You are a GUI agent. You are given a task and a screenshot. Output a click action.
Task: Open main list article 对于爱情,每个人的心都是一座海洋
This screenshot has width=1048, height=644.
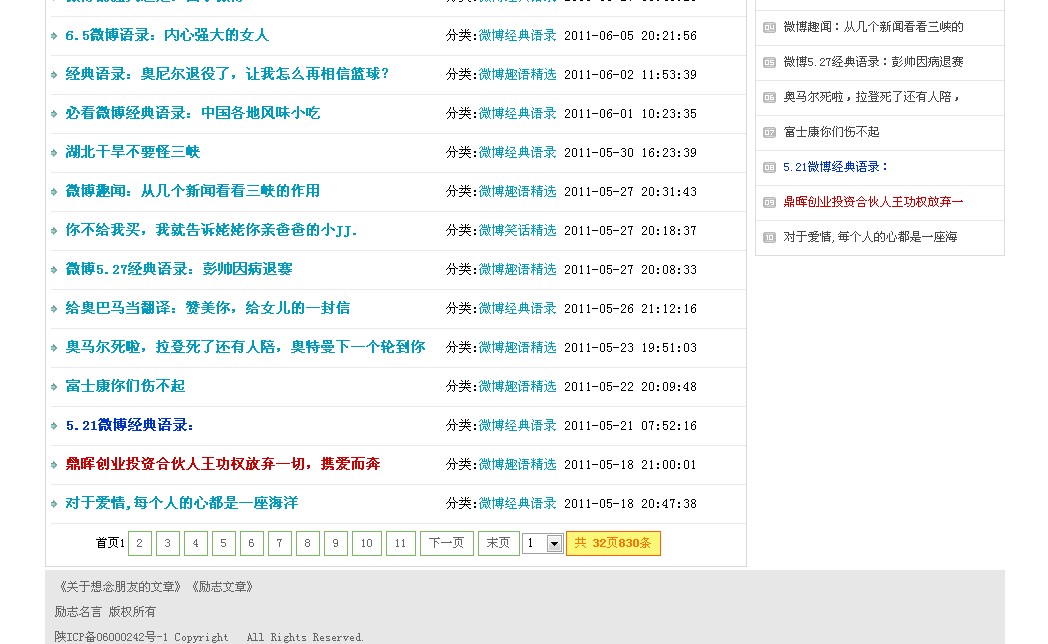coord(182,503)
